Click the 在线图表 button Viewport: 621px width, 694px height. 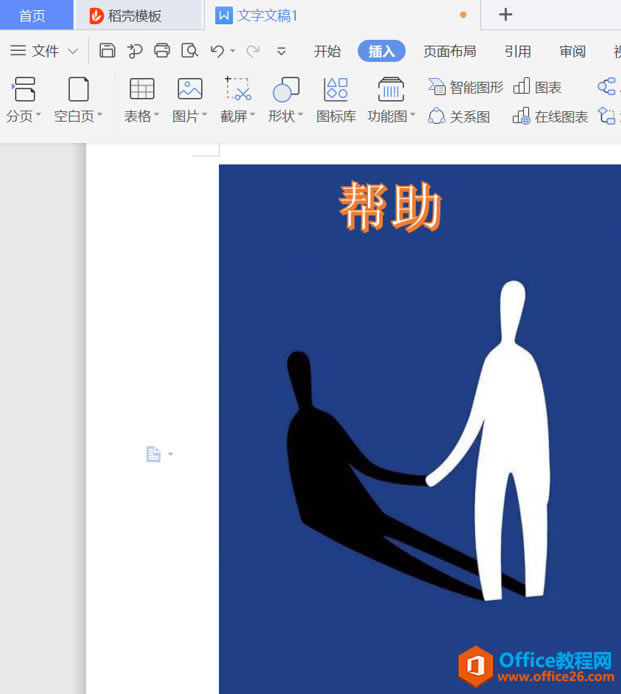550,116
